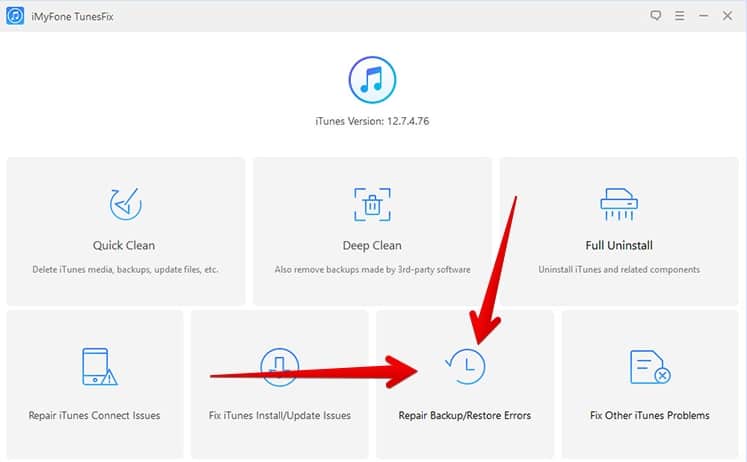
Task: Click the iMyFone TunesFix app logo
Action: click(15, 16)
